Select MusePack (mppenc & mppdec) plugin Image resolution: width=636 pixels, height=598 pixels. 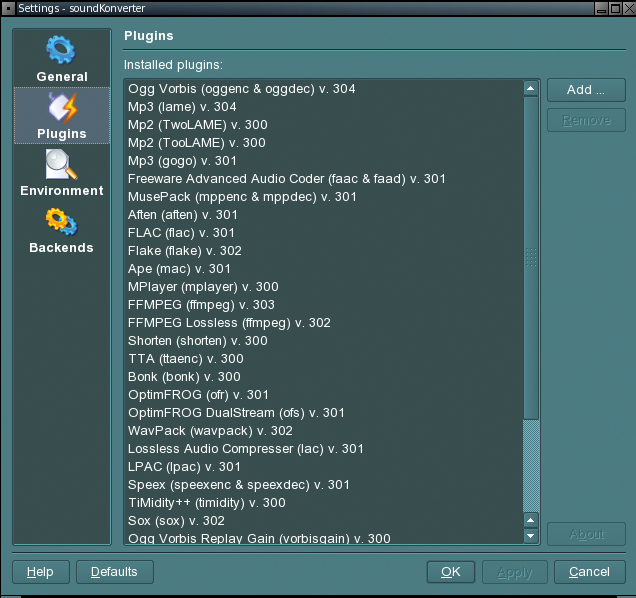pos(323,197)
